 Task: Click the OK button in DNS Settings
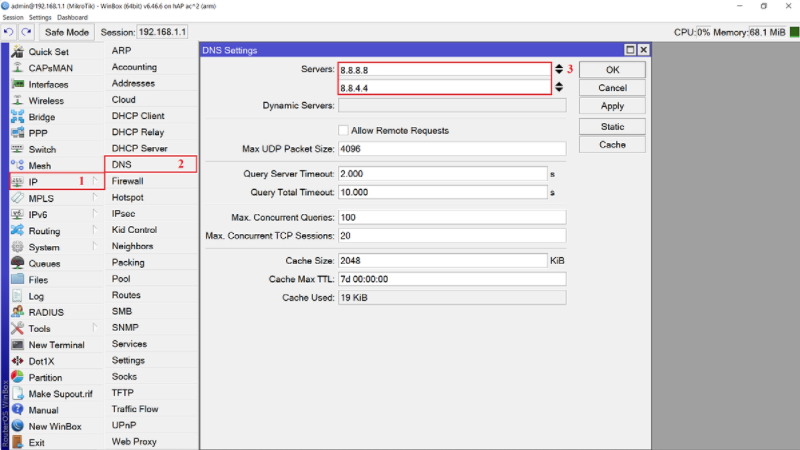(612, 70)
